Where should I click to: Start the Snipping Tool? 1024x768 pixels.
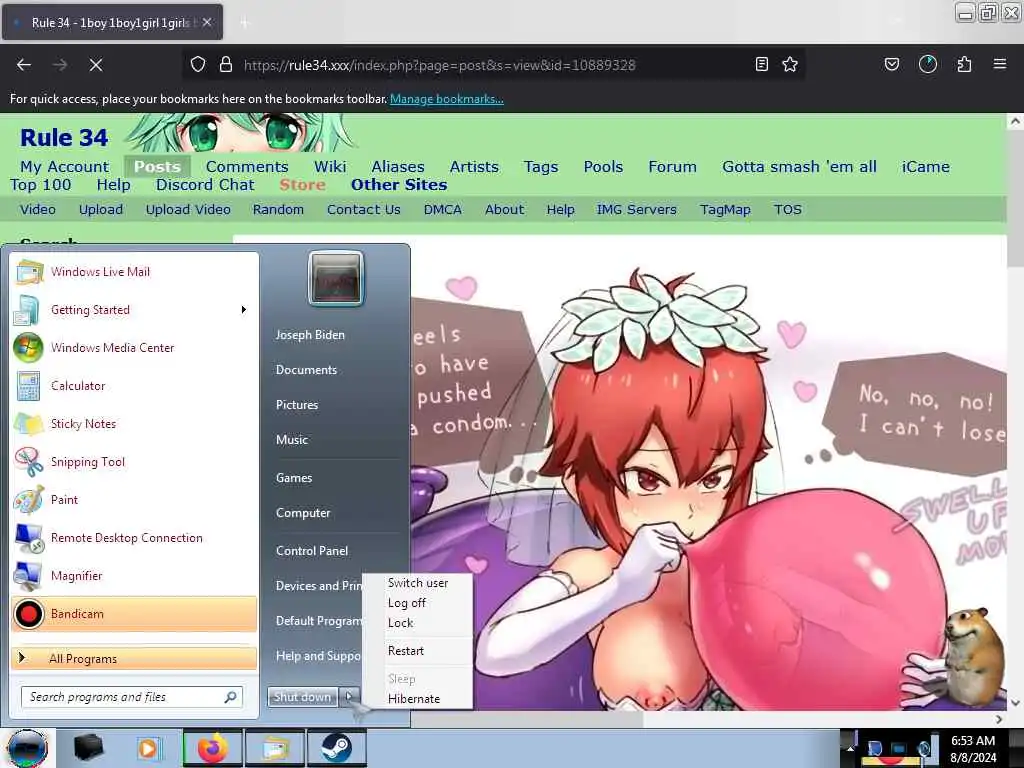tap(134, 462)
